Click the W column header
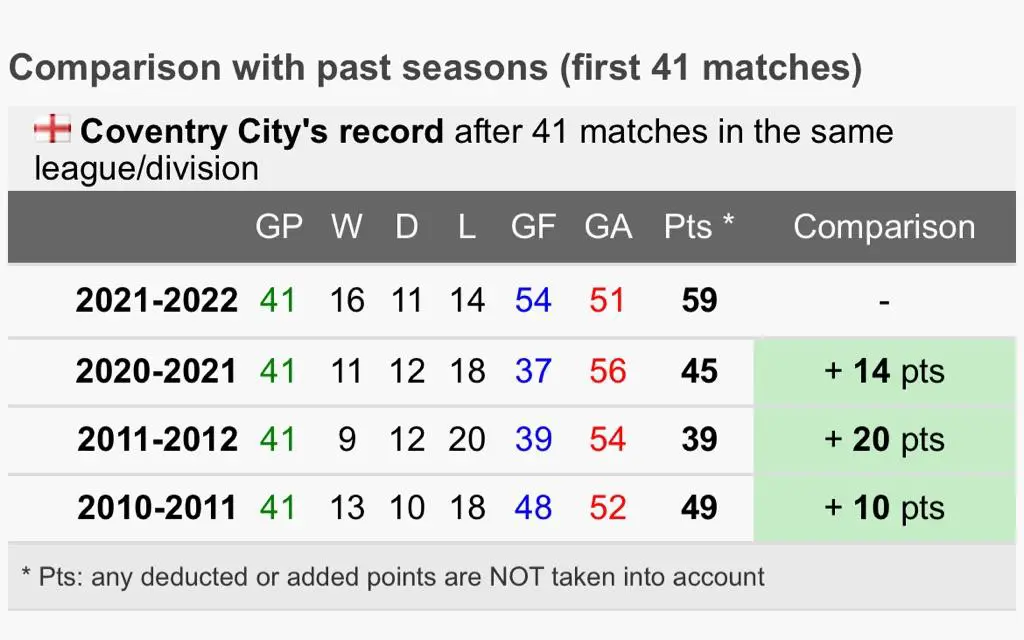1024x640 pixels. (x=347, y=227)
